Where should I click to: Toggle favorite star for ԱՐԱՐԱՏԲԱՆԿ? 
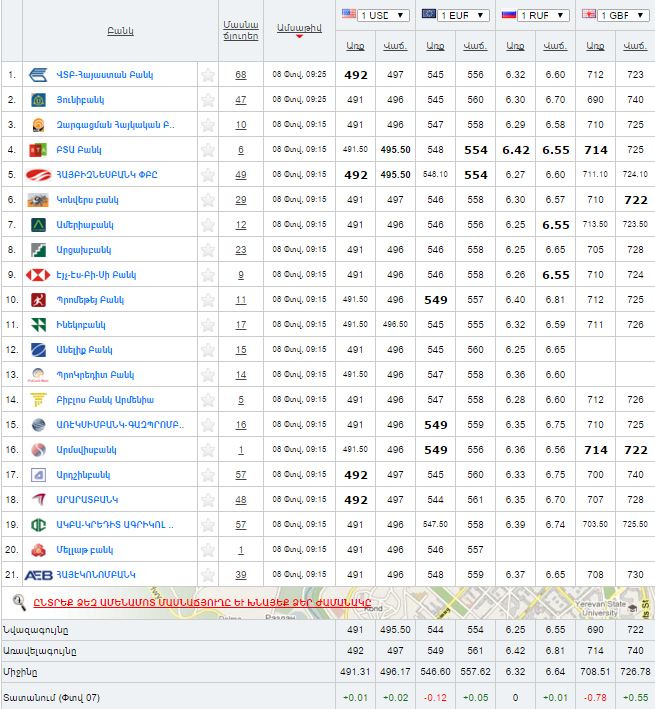click(x=208, y=500)
